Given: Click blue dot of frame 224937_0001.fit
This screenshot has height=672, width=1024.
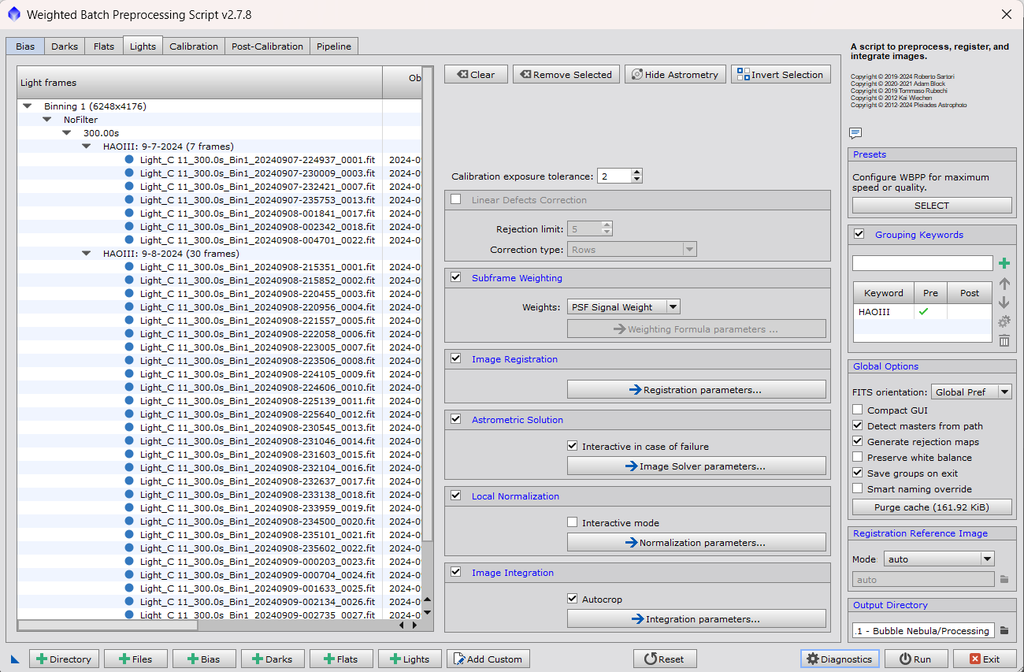Looking at the screenshot, I should pyautogui.click(x=129, y=159).
